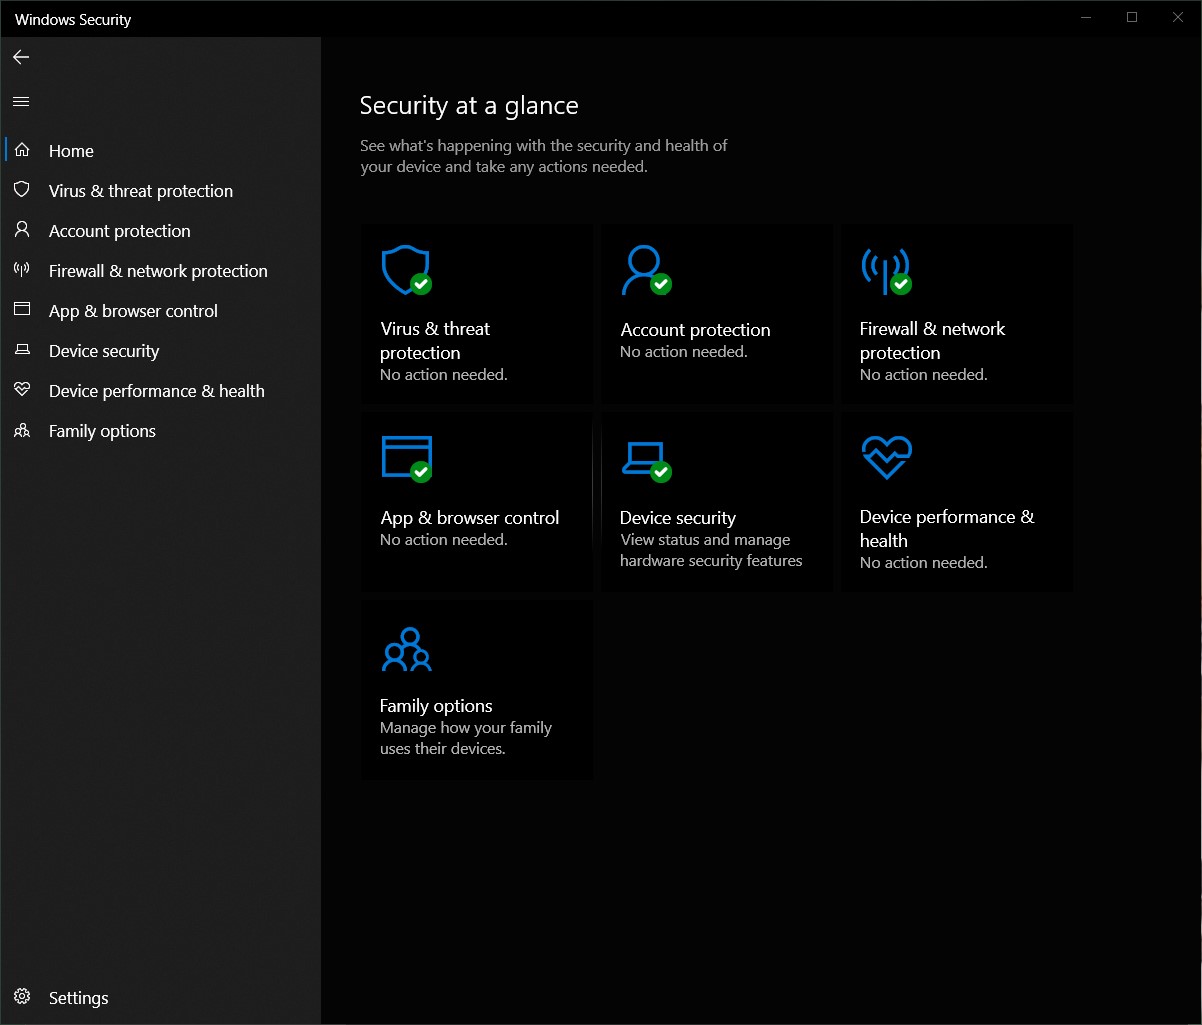Click 'No action needed.' under App & browser control
The height and width of the screenshot is (1025, 1202).
[444, 540]
